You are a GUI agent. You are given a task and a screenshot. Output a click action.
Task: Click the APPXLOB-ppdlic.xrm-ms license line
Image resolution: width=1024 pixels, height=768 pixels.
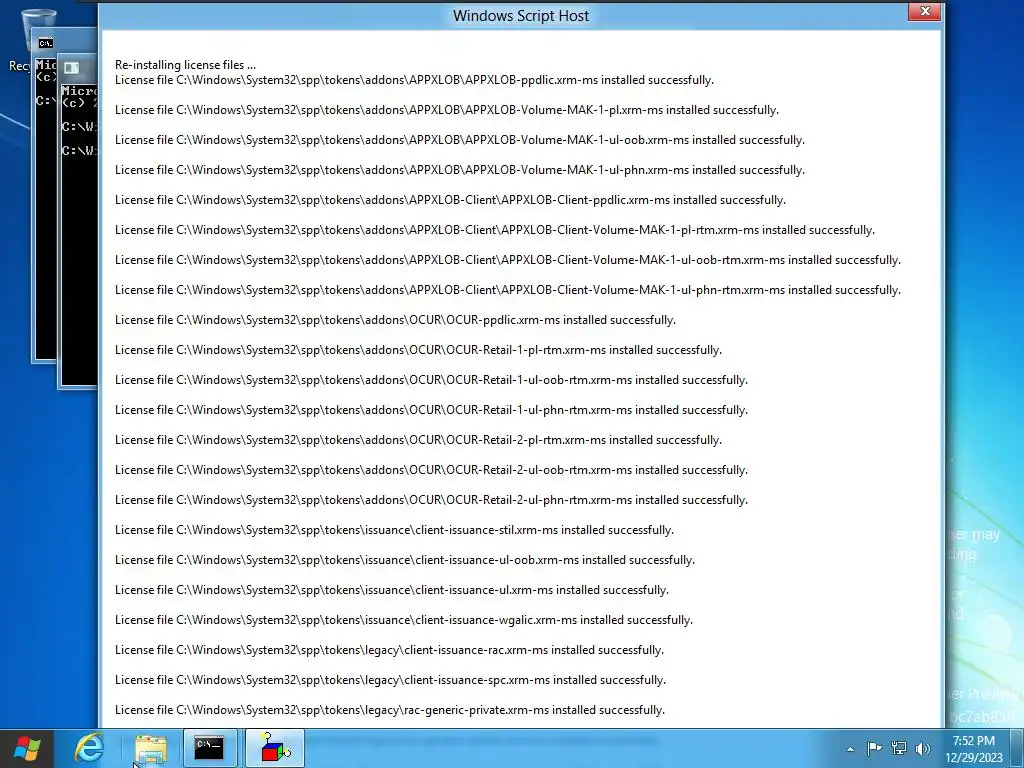414,80
